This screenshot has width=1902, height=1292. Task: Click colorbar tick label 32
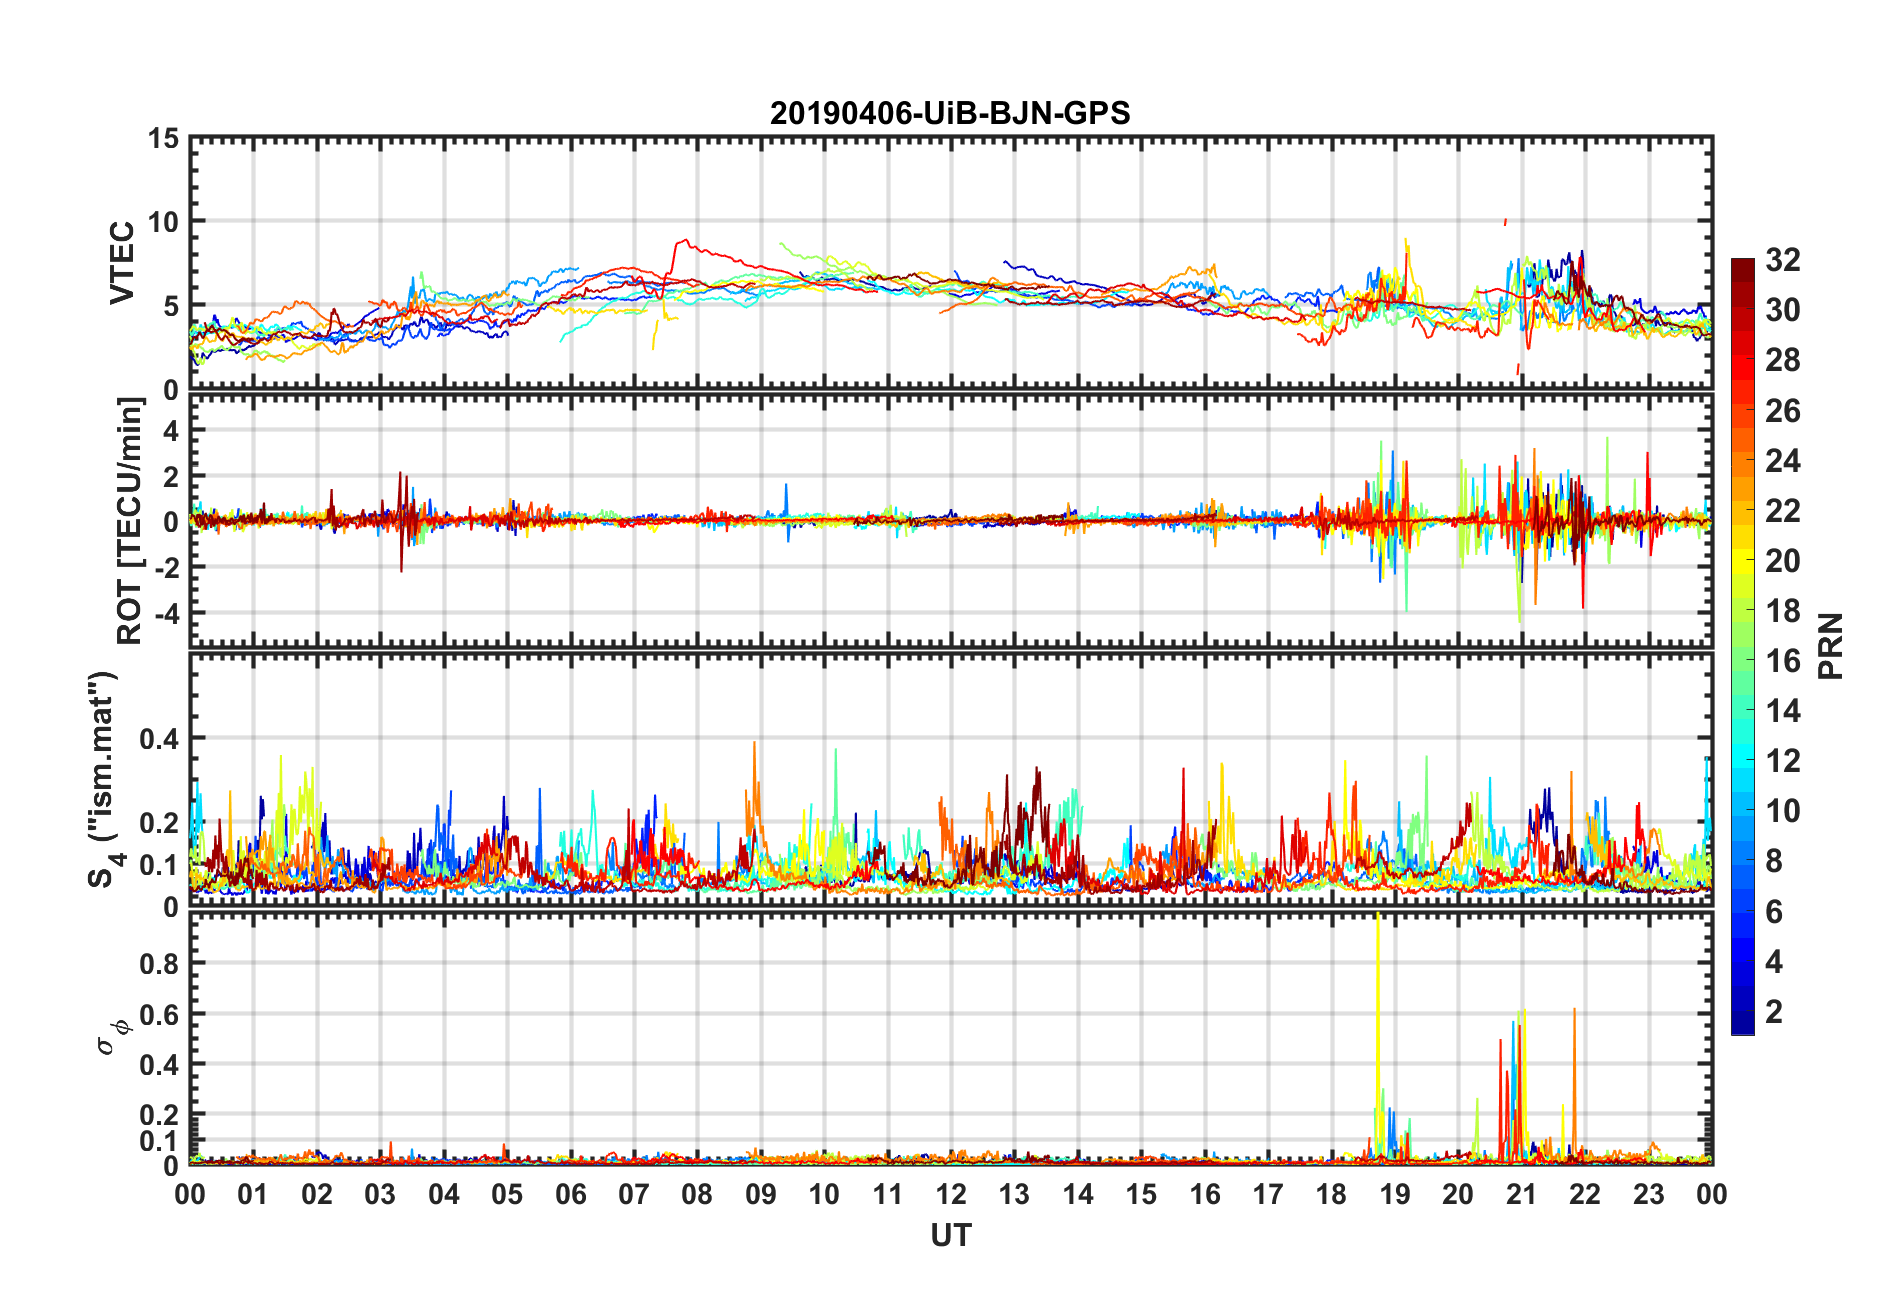pos(1783,260)
